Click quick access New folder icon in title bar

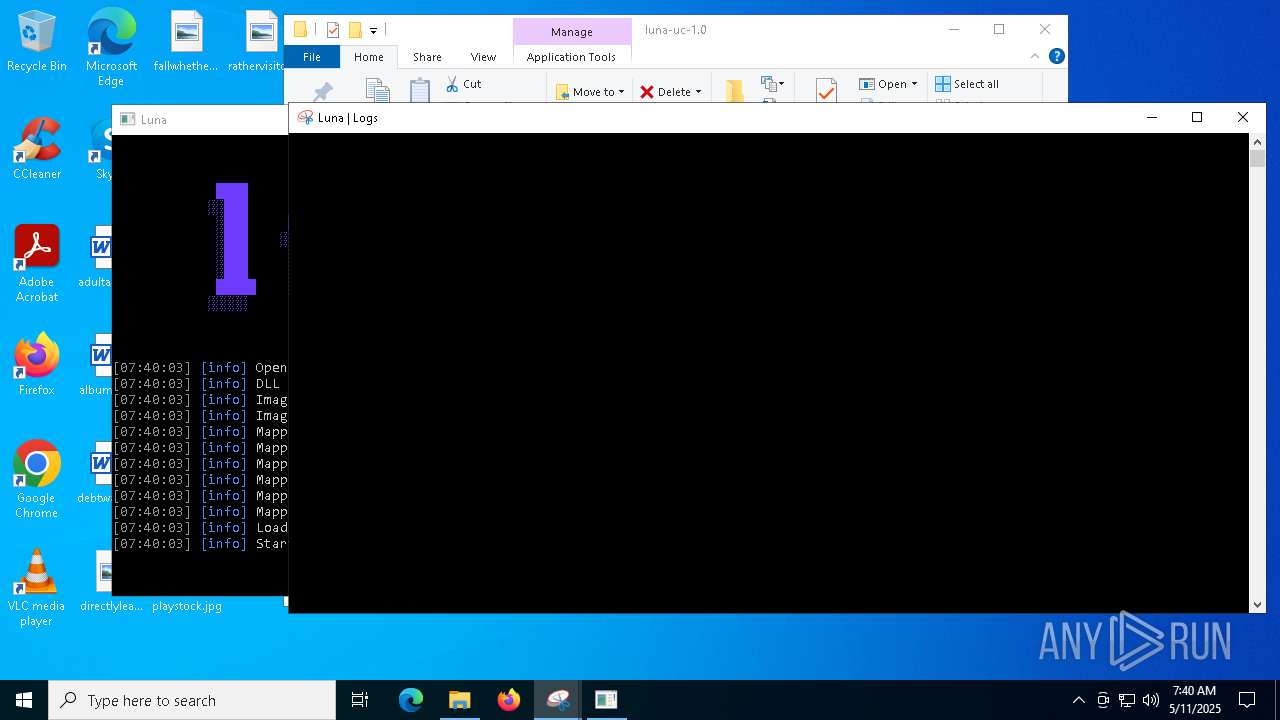[x=355, y=30]
